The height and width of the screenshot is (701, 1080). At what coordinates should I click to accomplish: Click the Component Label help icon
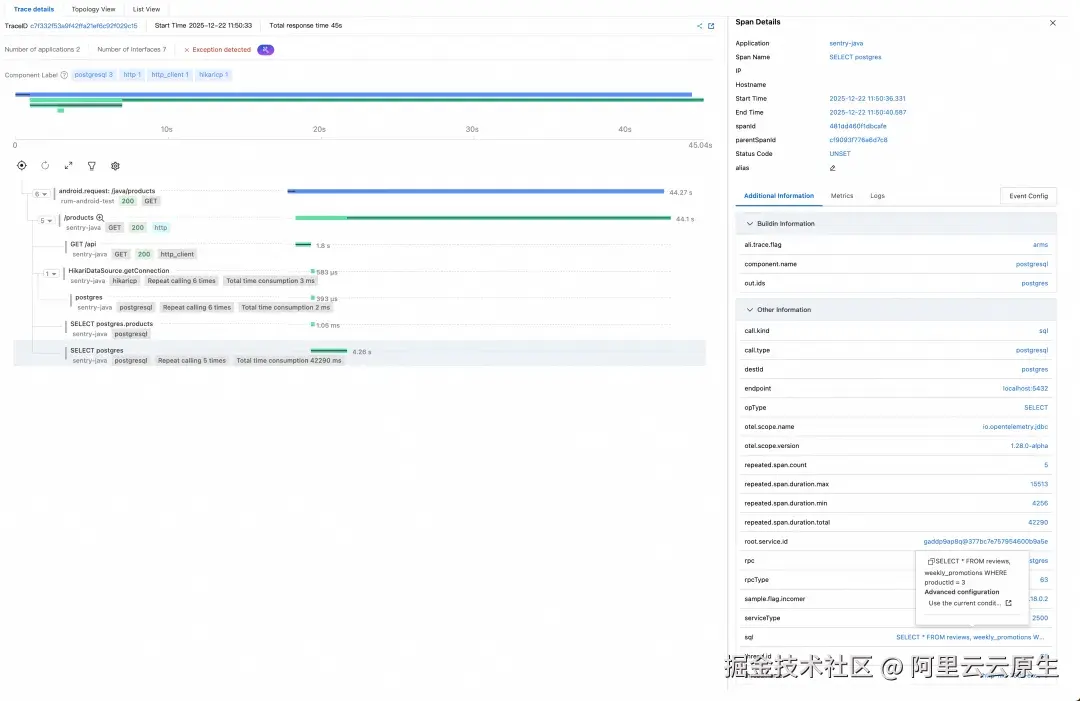pyautogui.click(x=64, y=75)
